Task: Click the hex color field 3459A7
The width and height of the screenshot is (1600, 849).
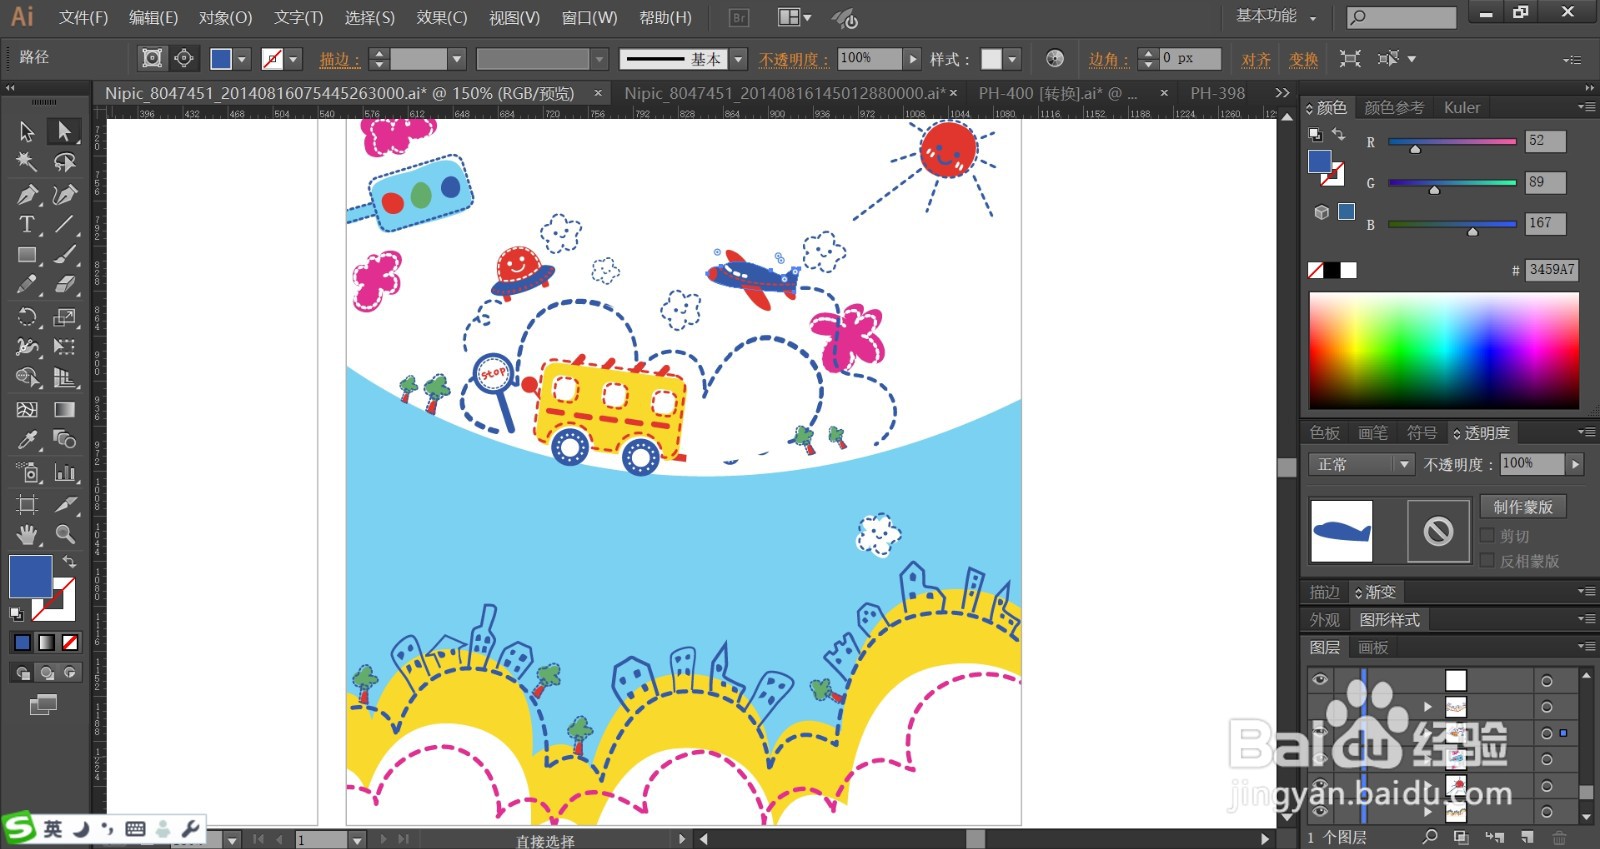Action: 1551,270
